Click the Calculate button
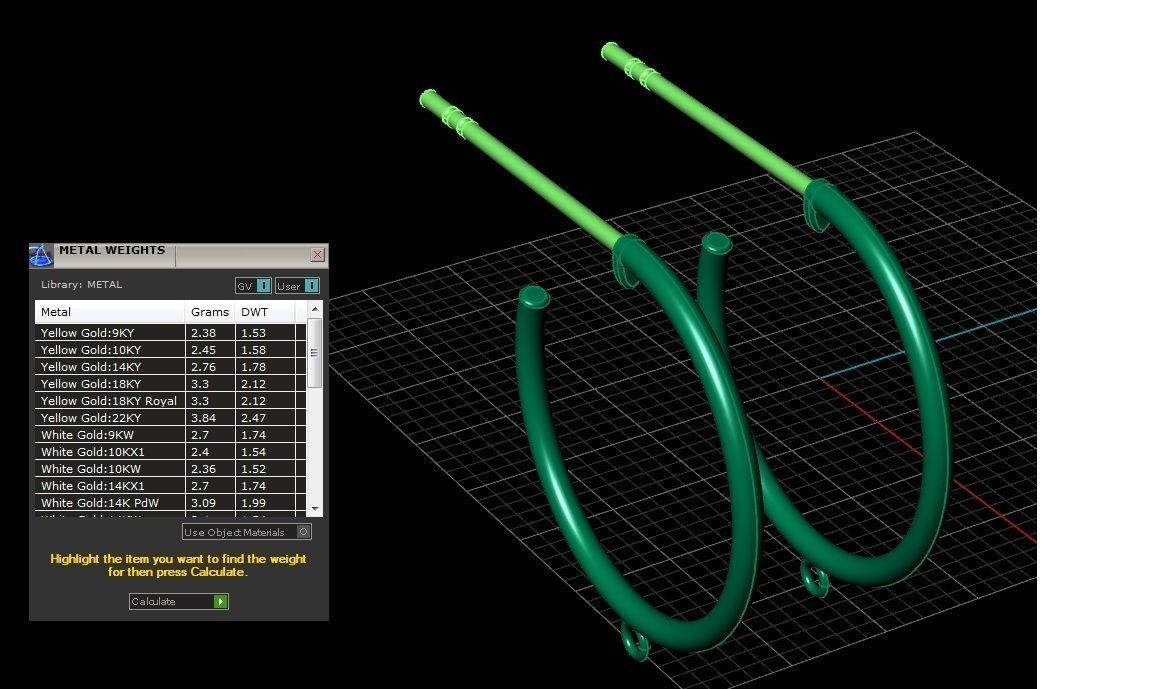Screen dimensions: 1153x689 pyautogui.click(x=179, y=601)
